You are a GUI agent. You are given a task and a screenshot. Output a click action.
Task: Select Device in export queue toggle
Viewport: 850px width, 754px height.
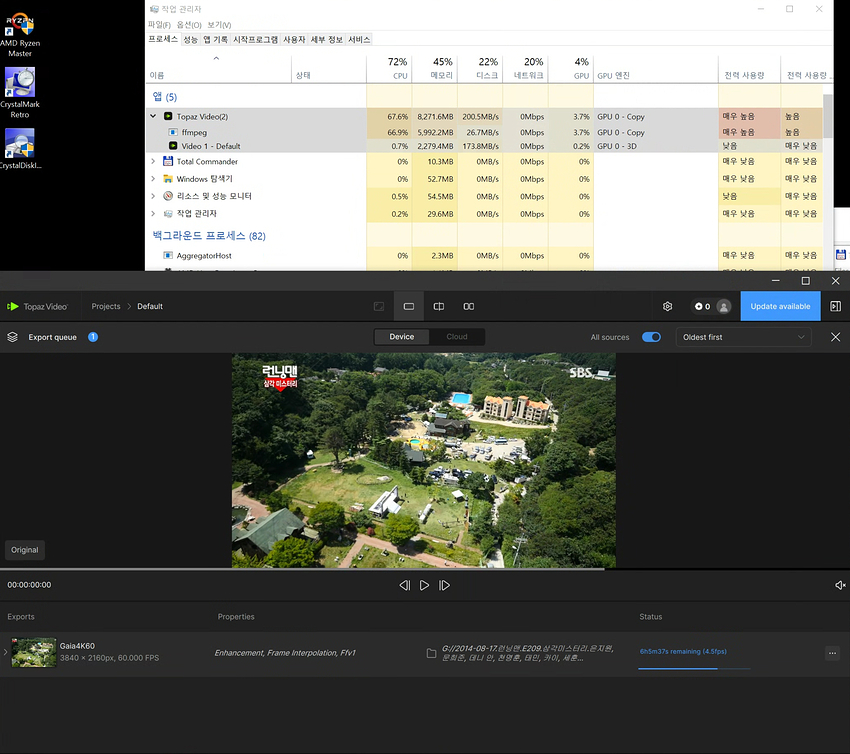click(401, 337)
